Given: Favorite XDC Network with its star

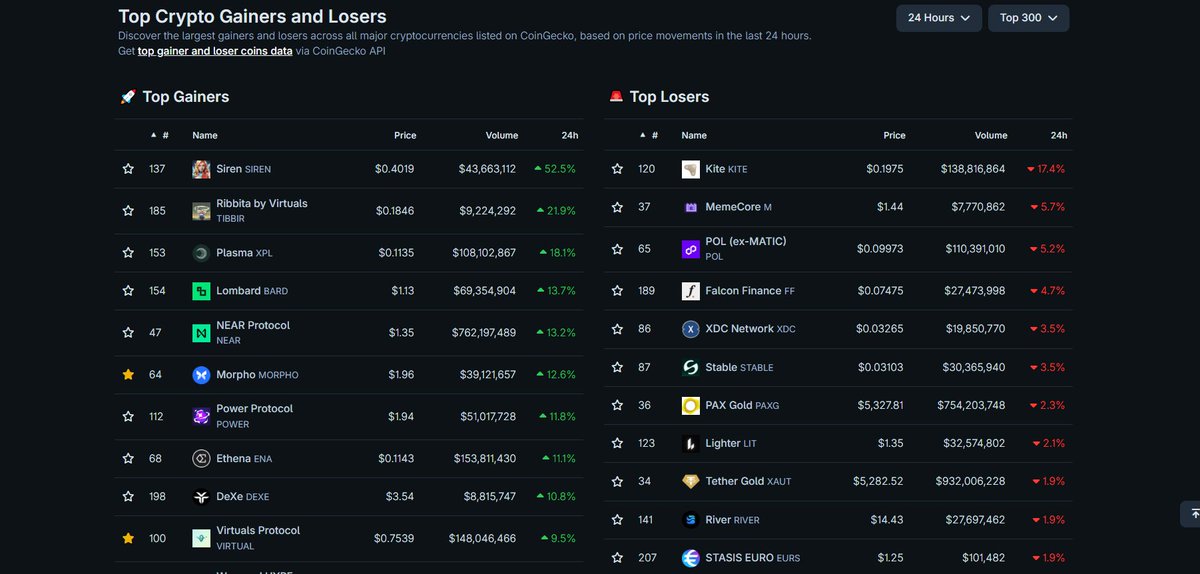Looking at the screenshot, I should 617,329.
